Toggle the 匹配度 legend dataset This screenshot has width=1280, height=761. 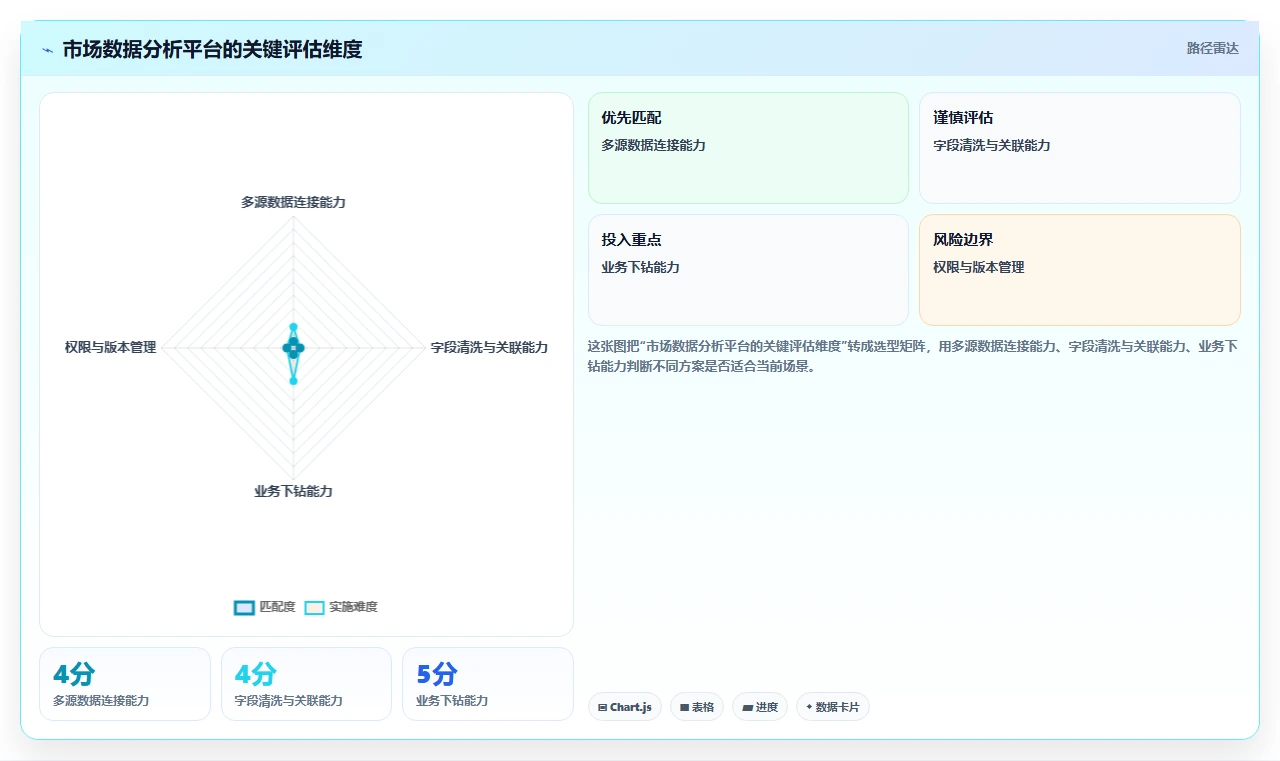(x=265, y=607)
